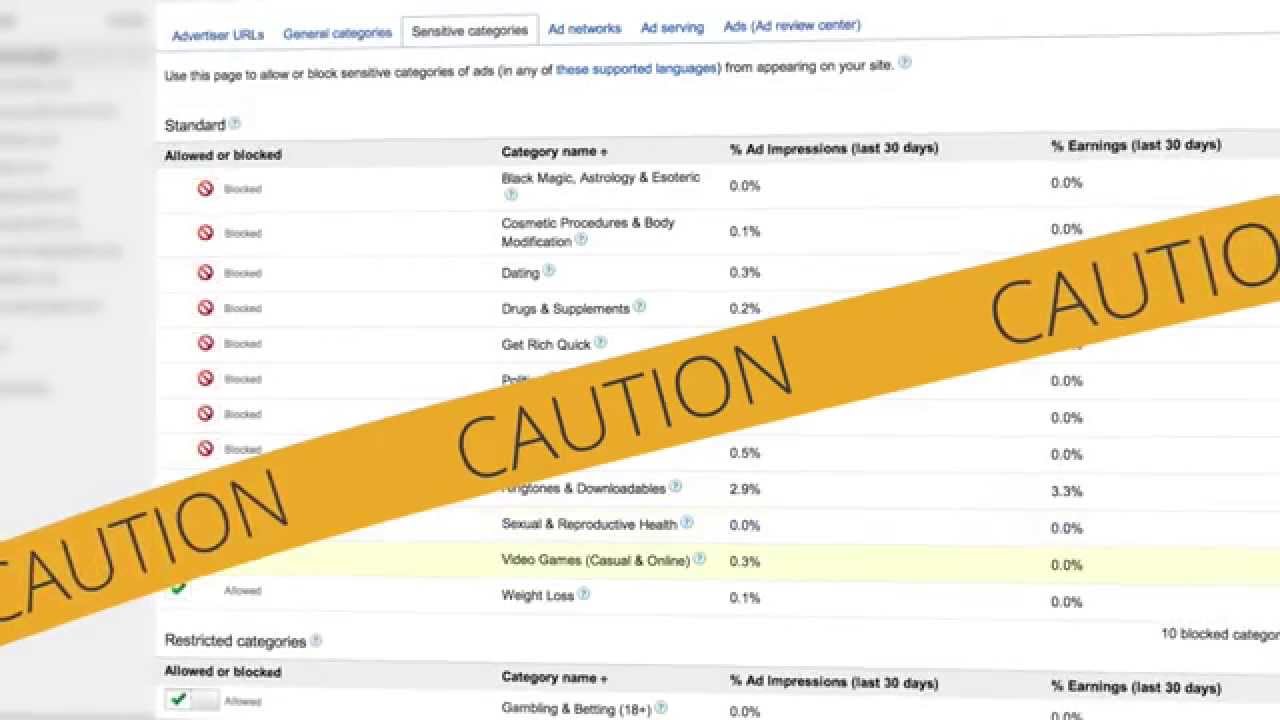Toggle Allowed switch for Gambling & Betting

[192, 701]
